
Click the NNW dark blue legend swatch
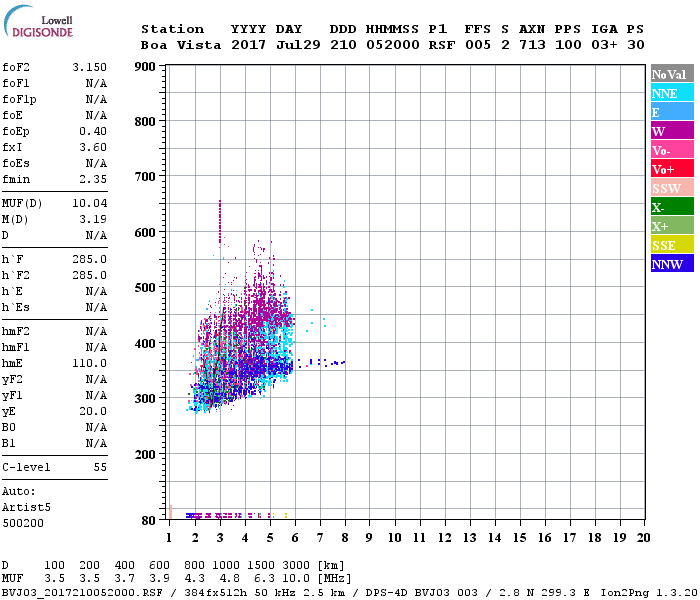pos(672,263)
